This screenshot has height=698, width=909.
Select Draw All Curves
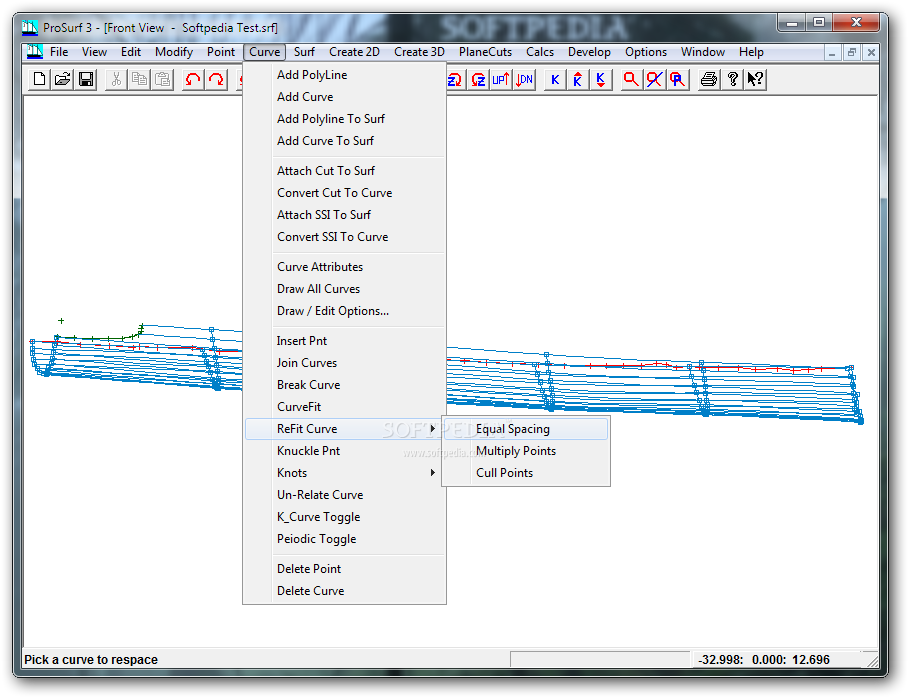344,289
